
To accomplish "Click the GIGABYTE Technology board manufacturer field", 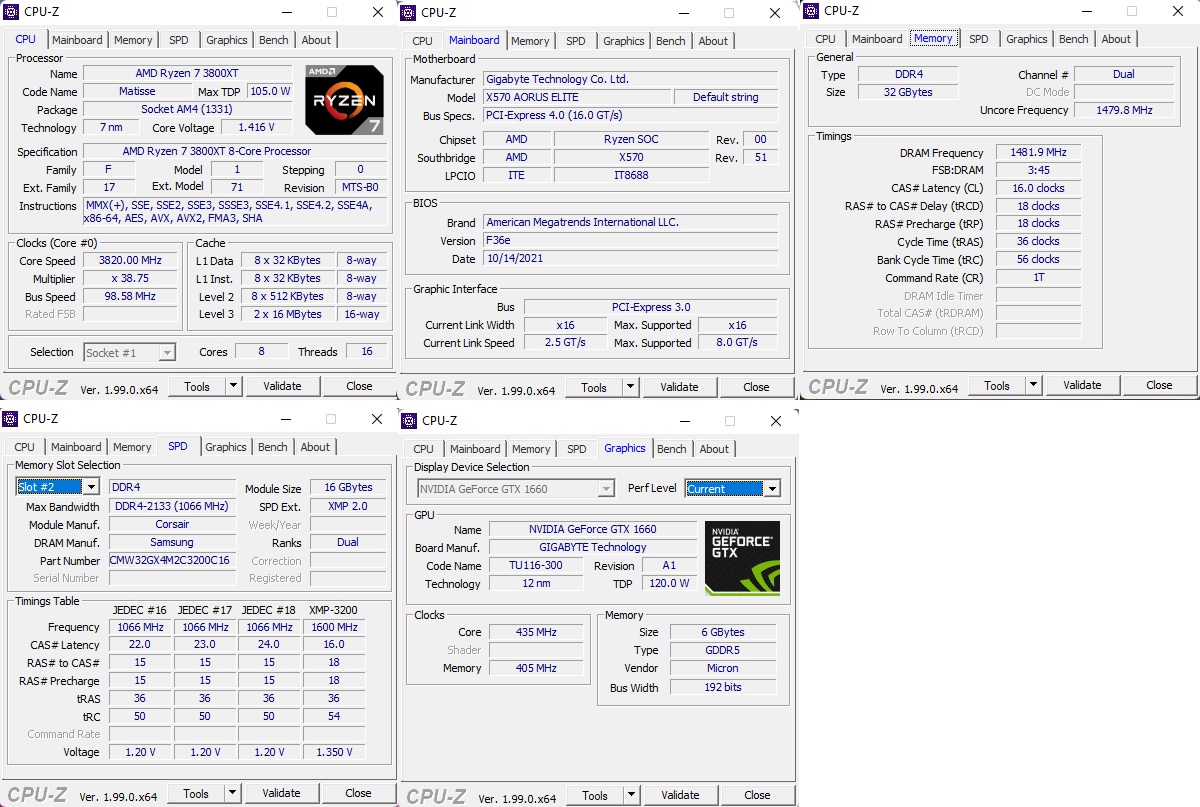I will pos(594,548).
